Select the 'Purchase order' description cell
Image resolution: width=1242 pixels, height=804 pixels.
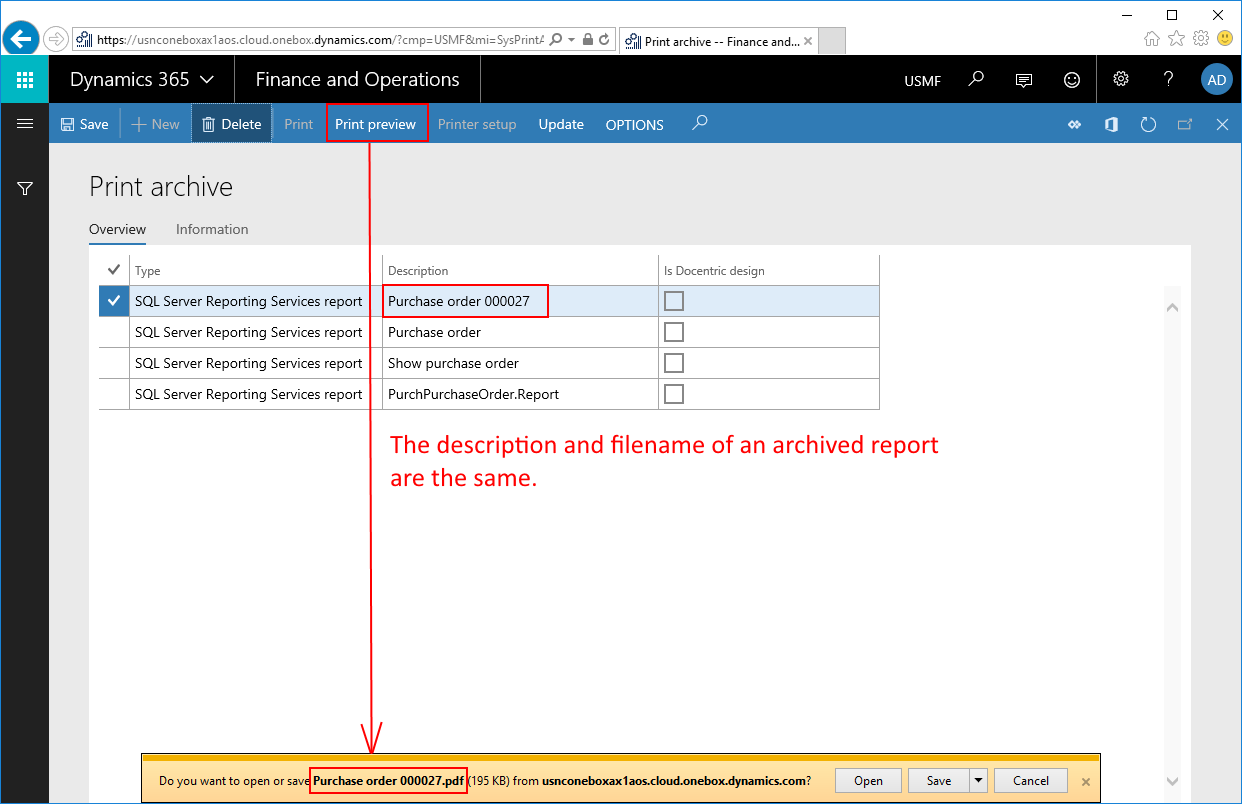[520, 332]
